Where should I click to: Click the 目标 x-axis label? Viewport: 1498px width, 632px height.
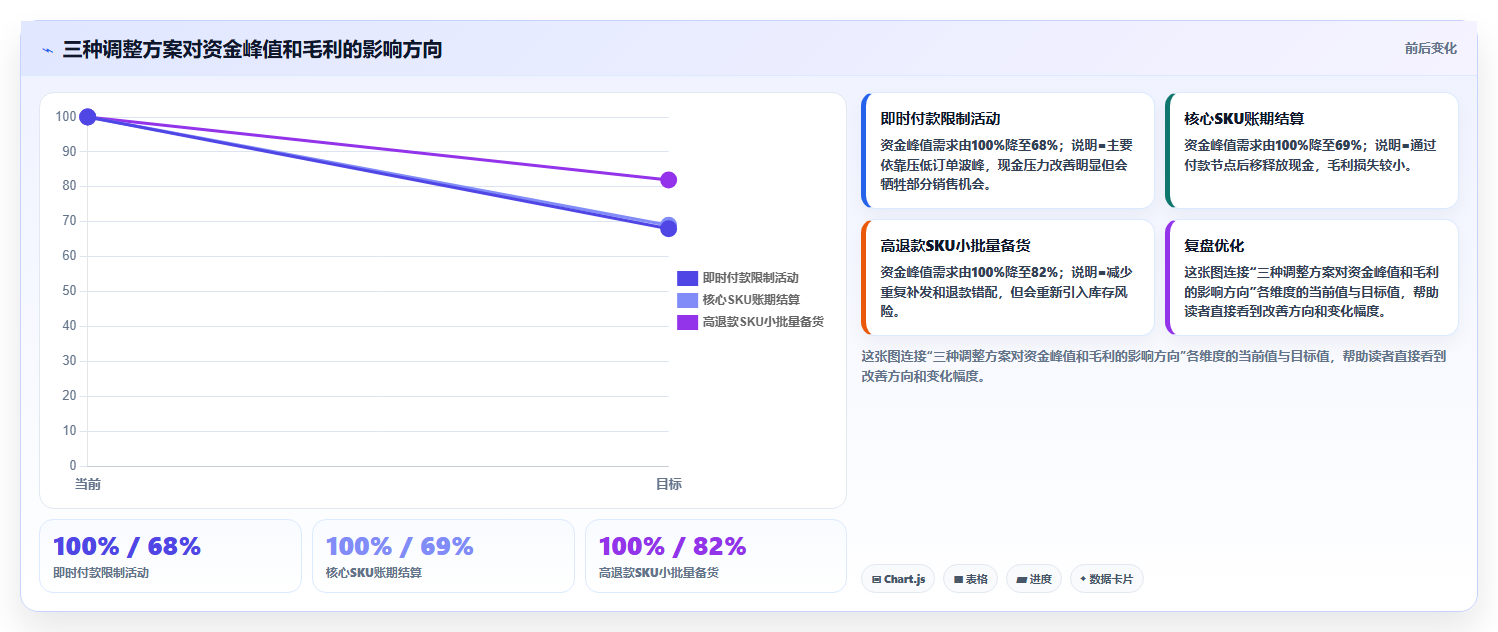click(x=669, y=484)
